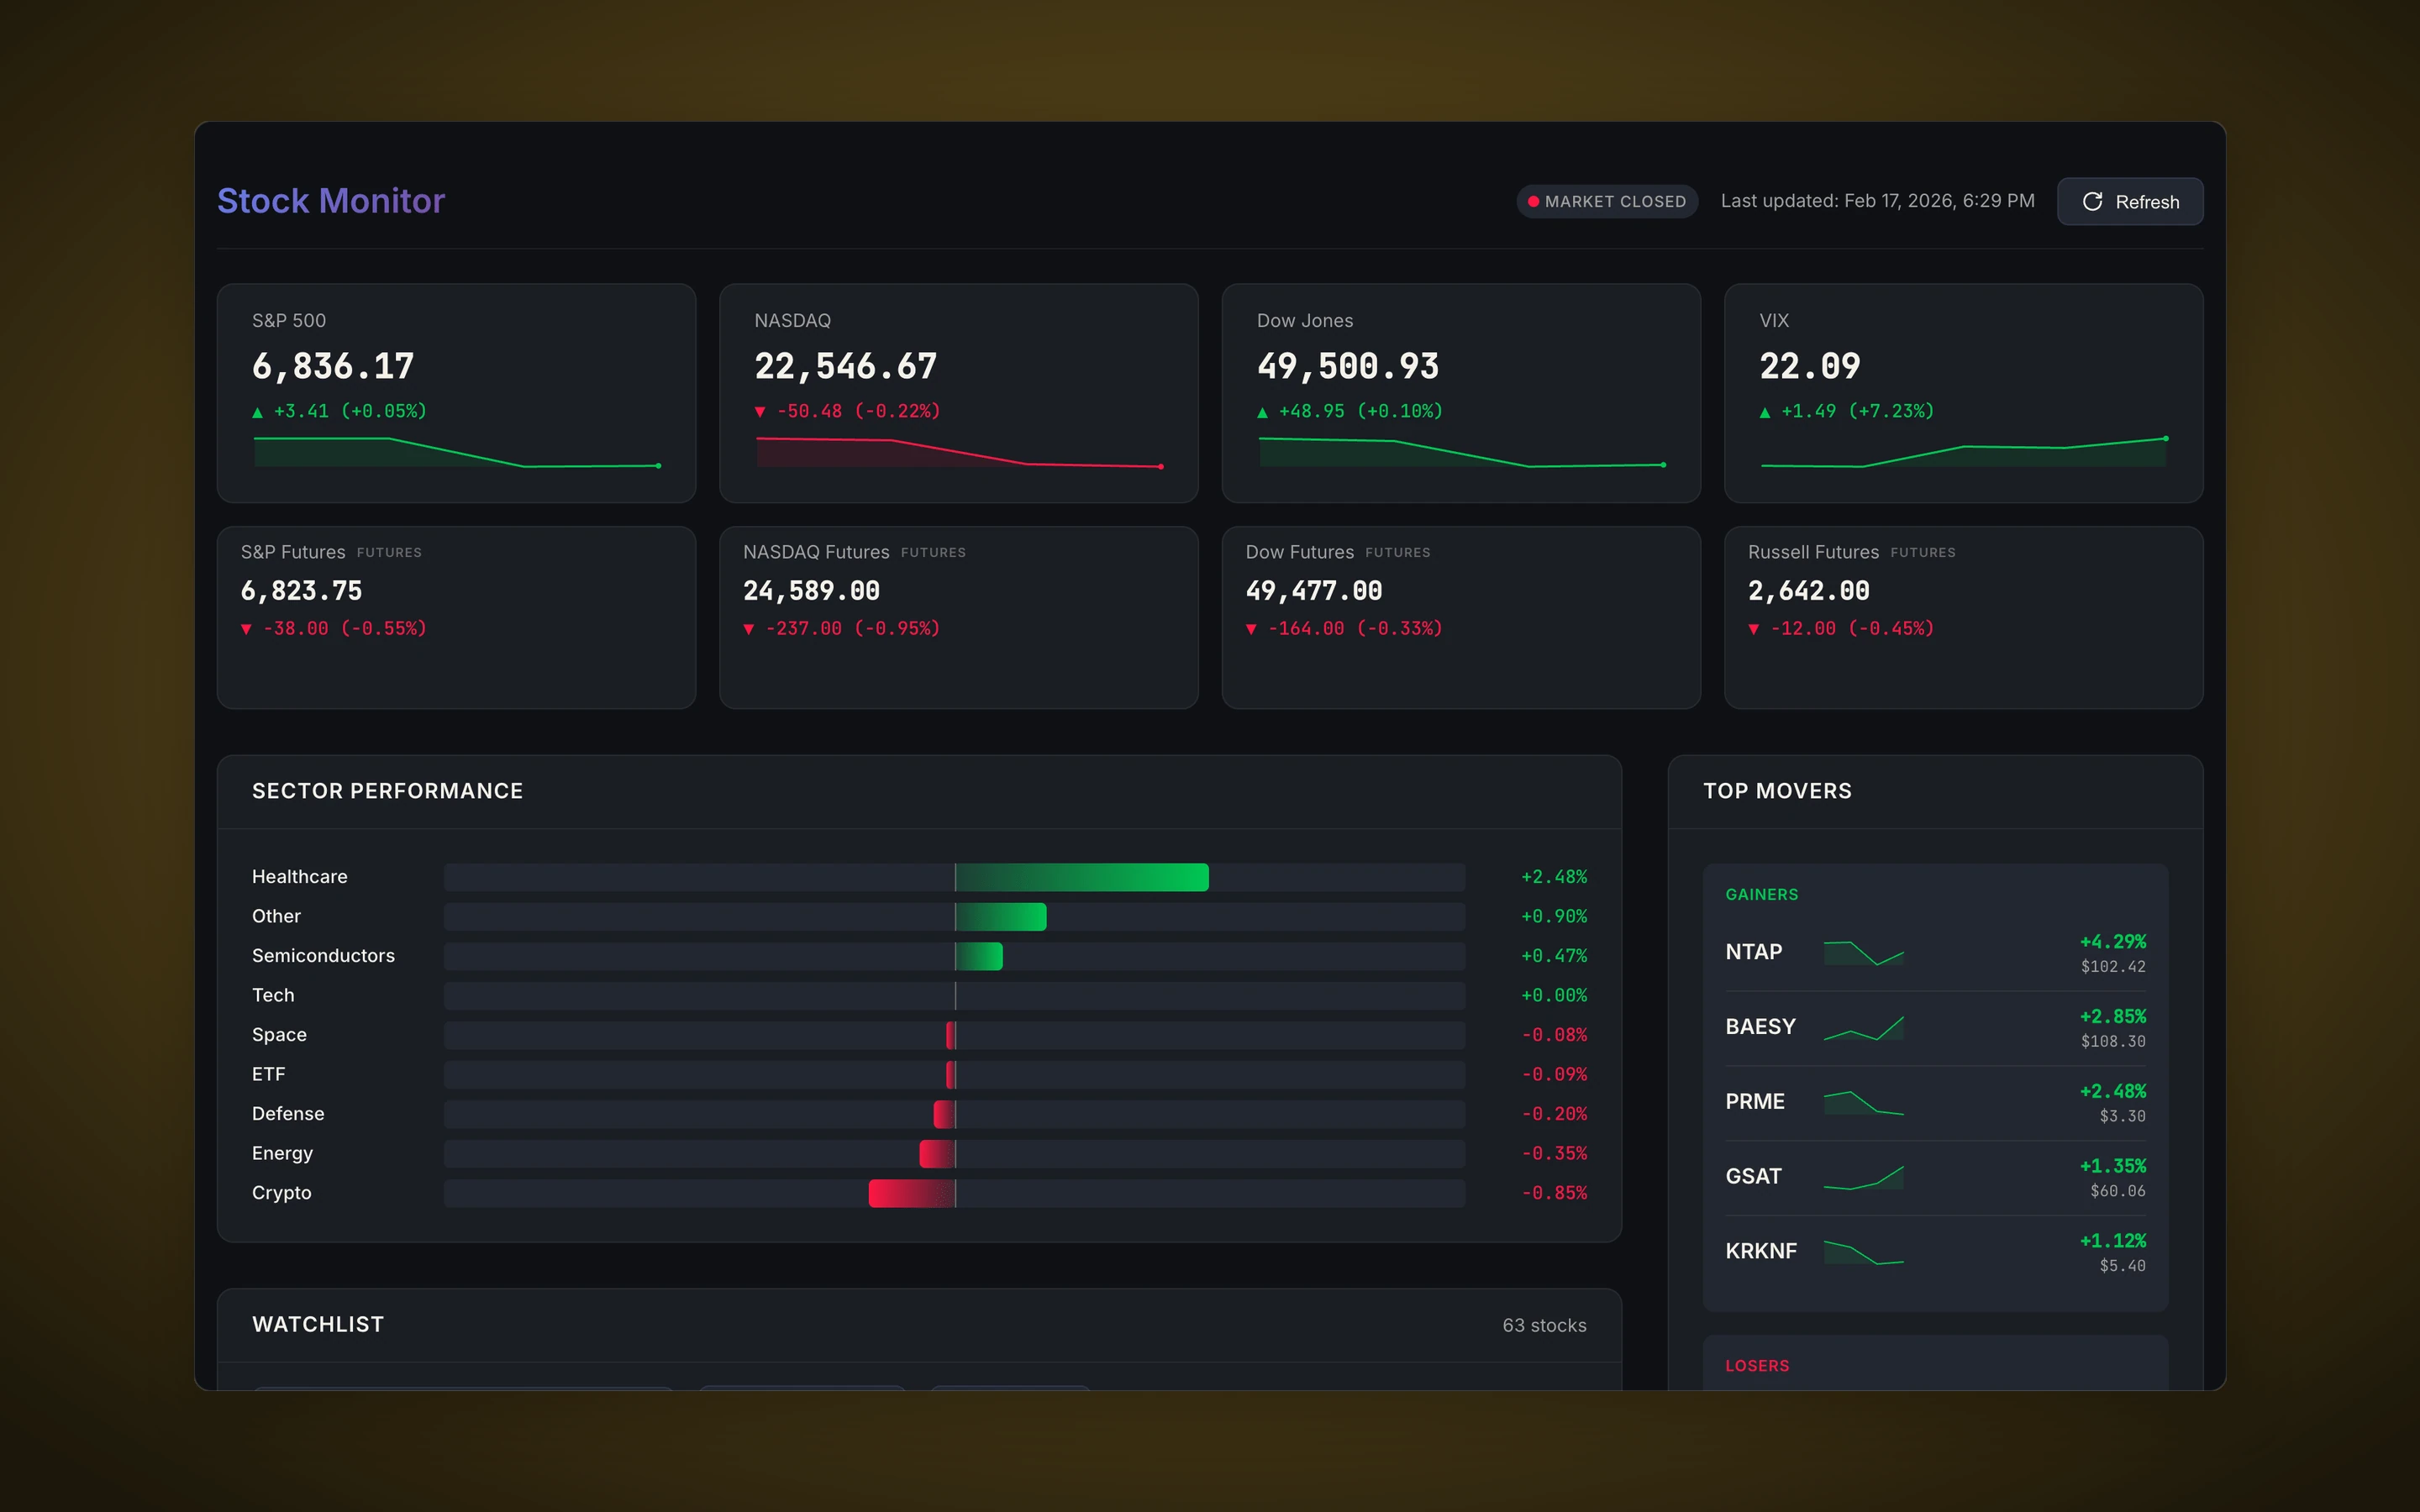Click the BAESY mini trend chart
Screen dimensions: 2420x1512
click(x=1862, y=1028)
